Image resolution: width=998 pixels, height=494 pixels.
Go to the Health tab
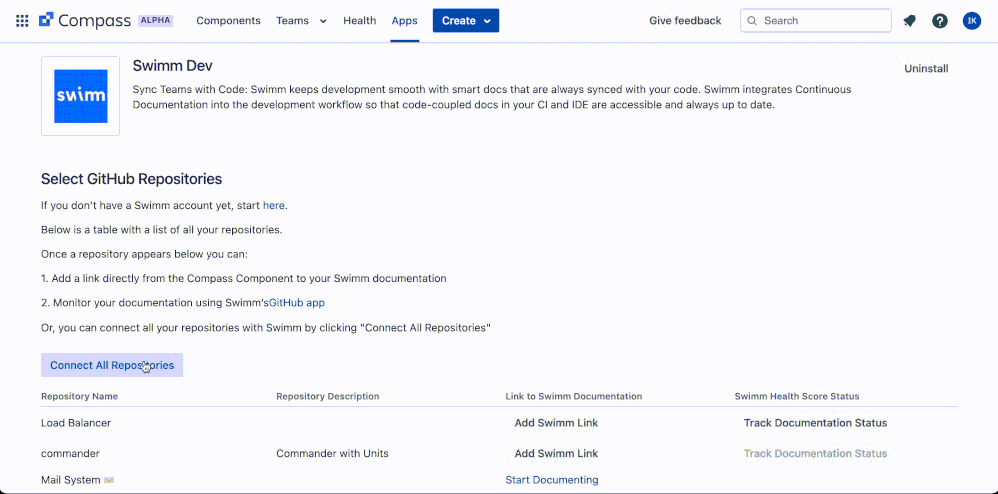[360, 21]
